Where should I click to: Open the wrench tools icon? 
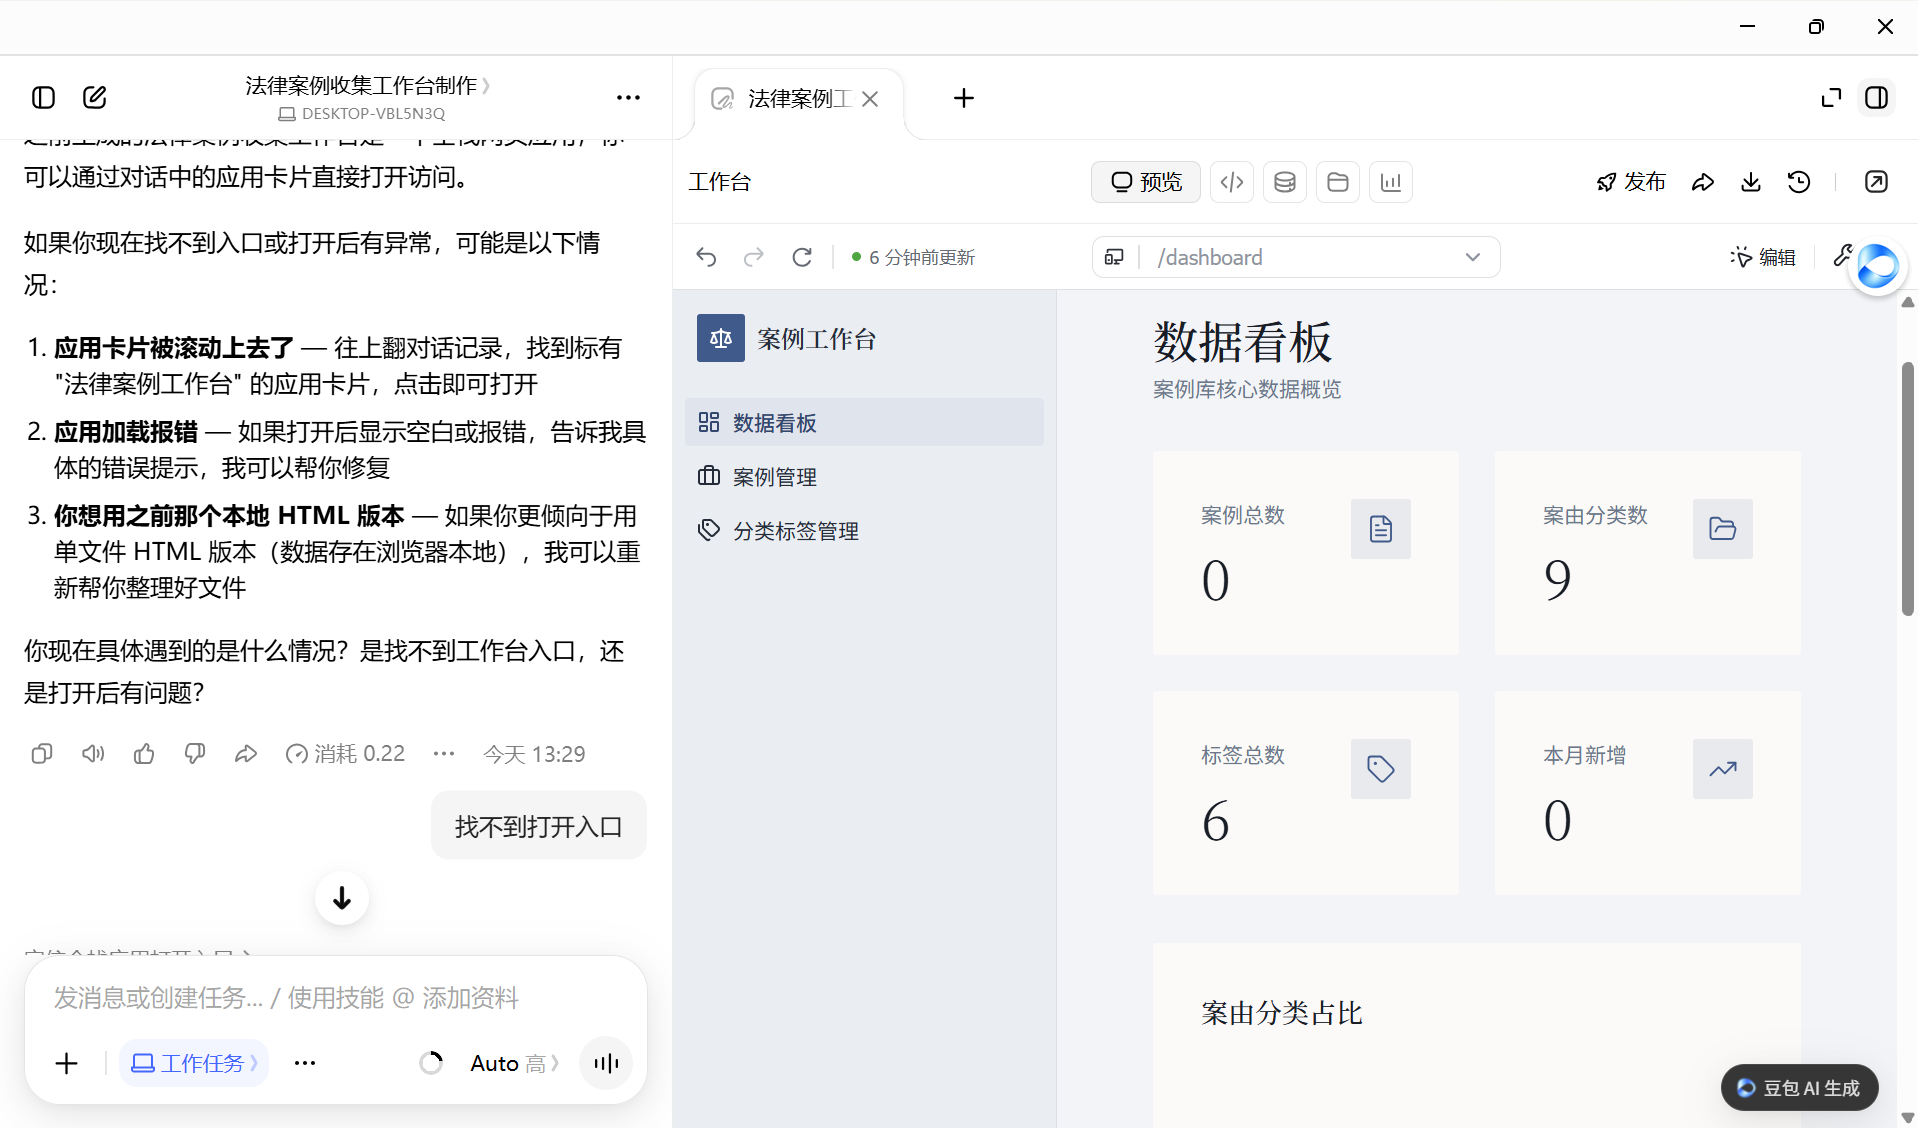(1842, 256)
